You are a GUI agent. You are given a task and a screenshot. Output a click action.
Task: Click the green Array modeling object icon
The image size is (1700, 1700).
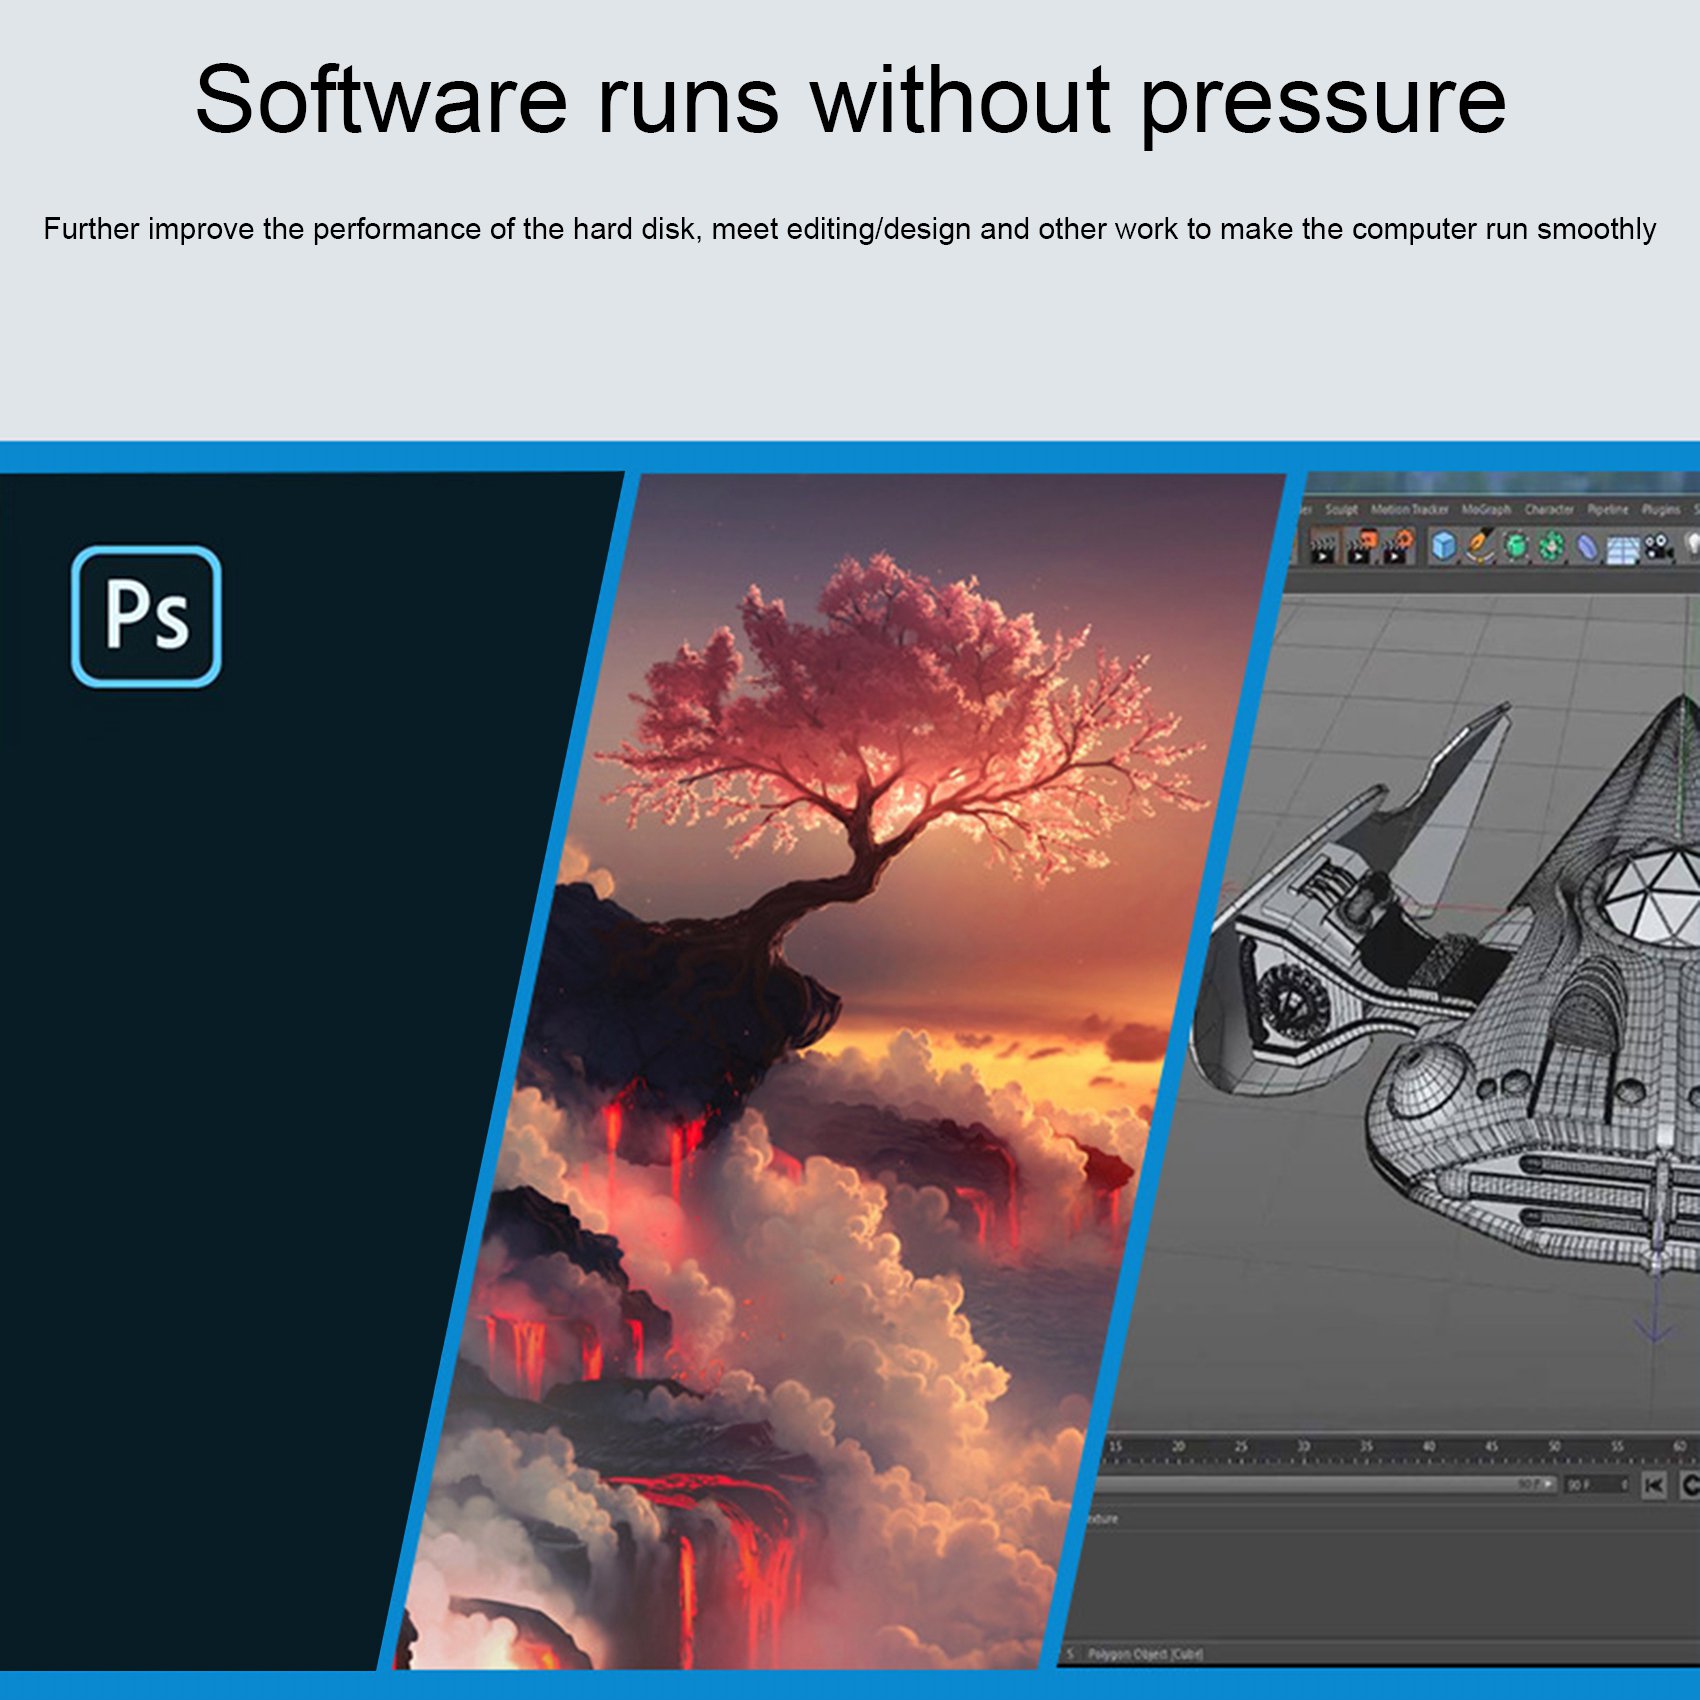[1552, 546]
